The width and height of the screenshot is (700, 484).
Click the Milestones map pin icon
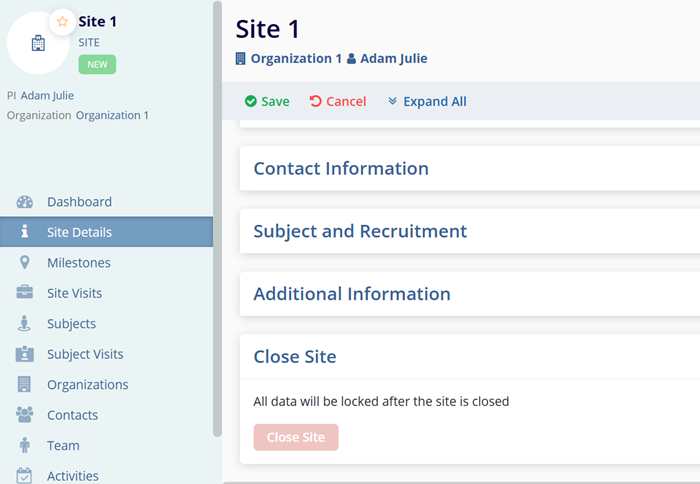coord(25,263)
